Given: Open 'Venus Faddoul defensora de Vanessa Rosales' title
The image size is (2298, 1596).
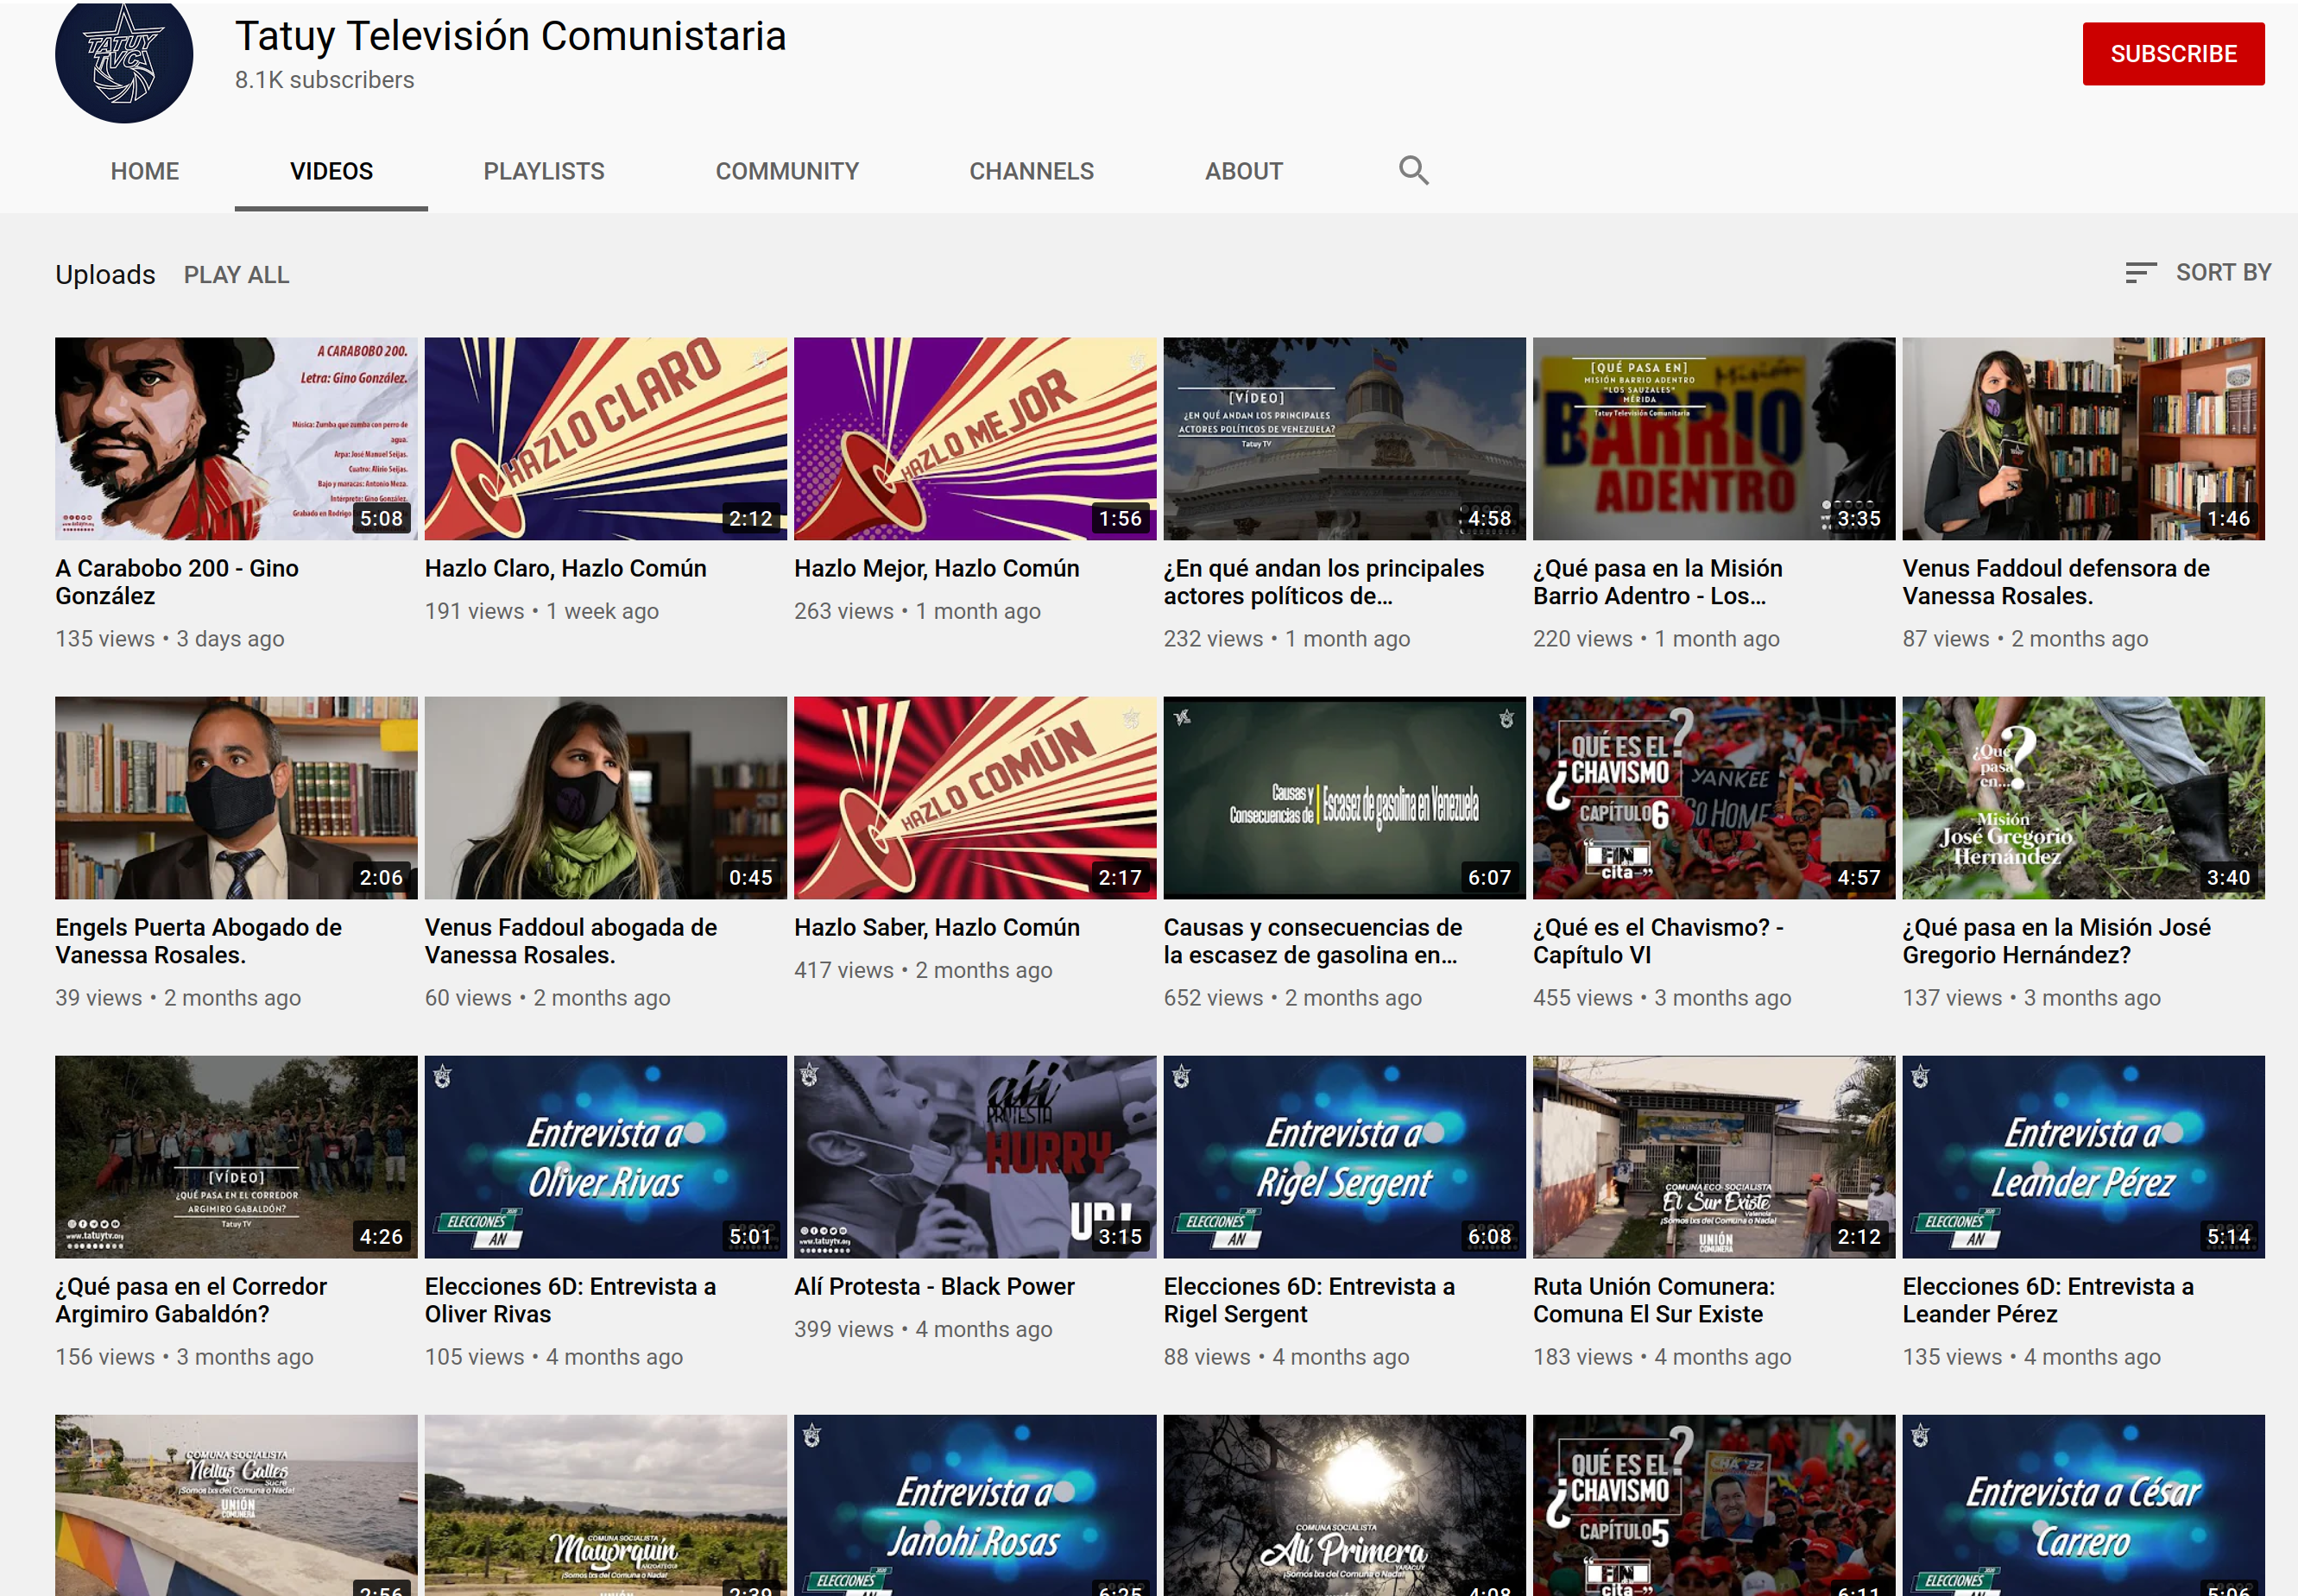Looking at the screenshot, I should point(2056,582).
